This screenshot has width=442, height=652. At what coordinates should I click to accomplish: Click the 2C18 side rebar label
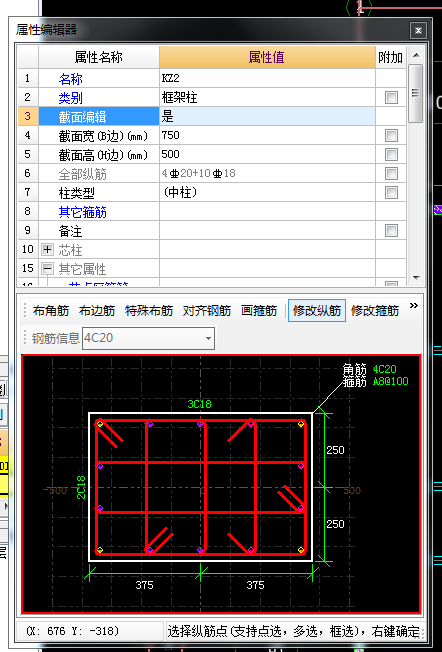coord(81,487)
